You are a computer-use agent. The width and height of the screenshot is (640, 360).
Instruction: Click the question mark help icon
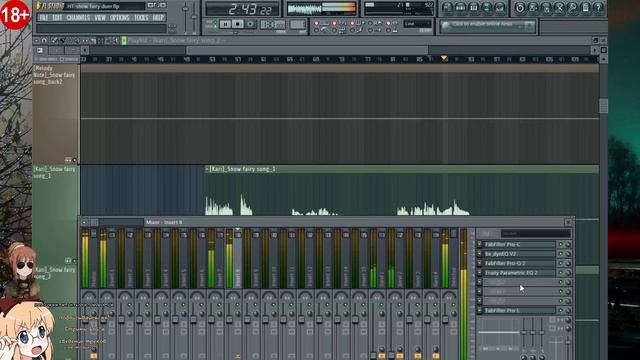[x=598, y=7]
